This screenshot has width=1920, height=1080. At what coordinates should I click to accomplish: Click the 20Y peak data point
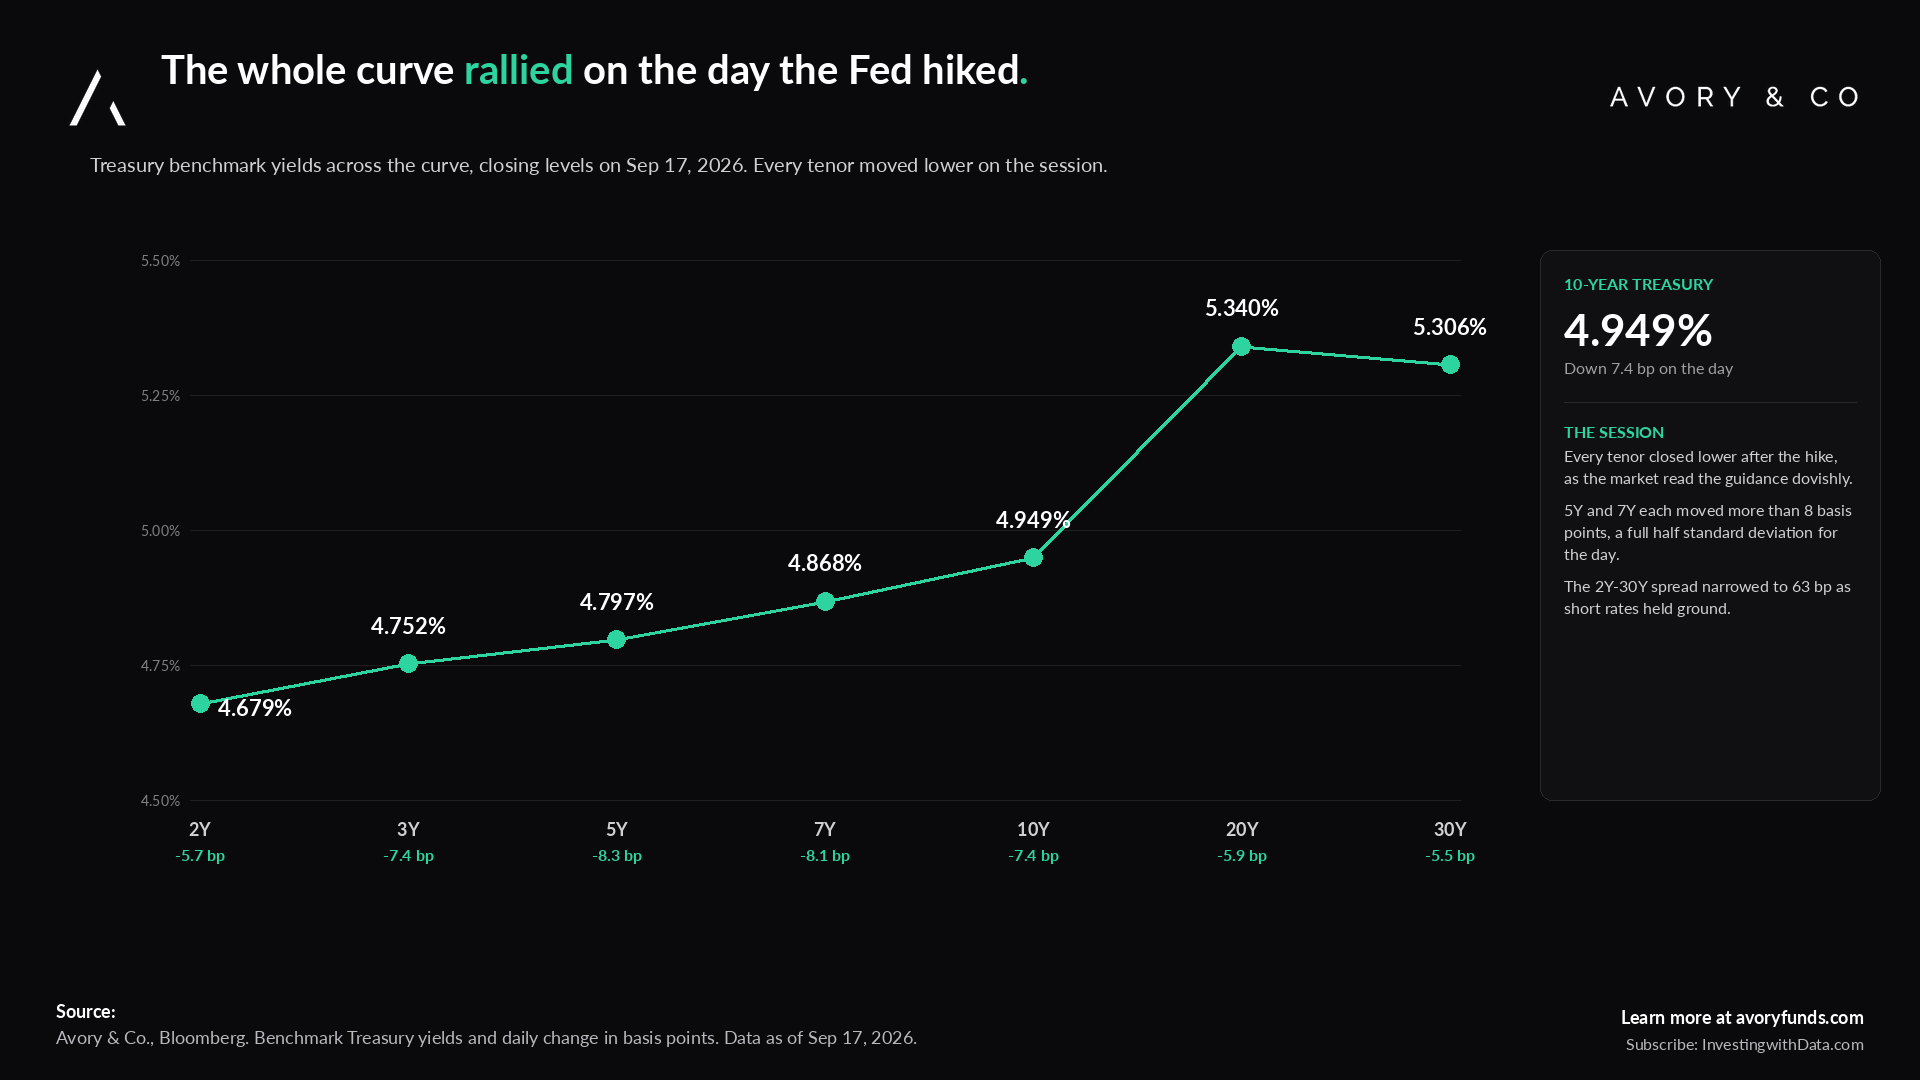point(1242,347)
